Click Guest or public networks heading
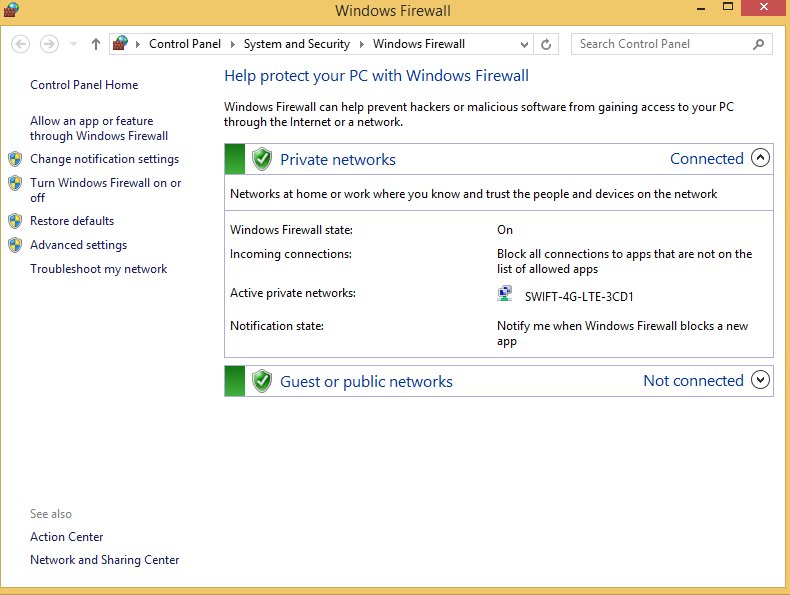 pos(366,382)
